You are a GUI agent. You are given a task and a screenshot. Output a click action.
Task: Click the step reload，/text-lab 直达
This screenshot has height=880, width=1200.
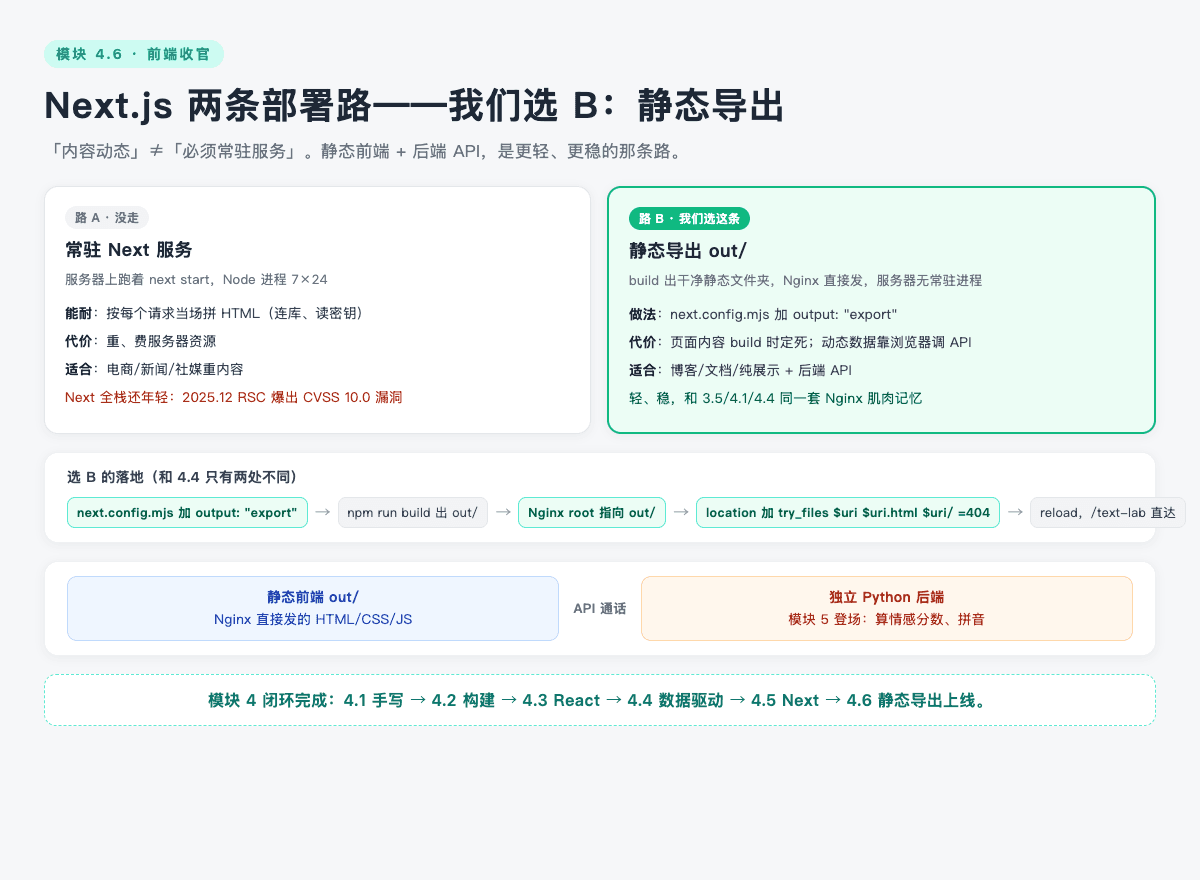point(1107,513)
